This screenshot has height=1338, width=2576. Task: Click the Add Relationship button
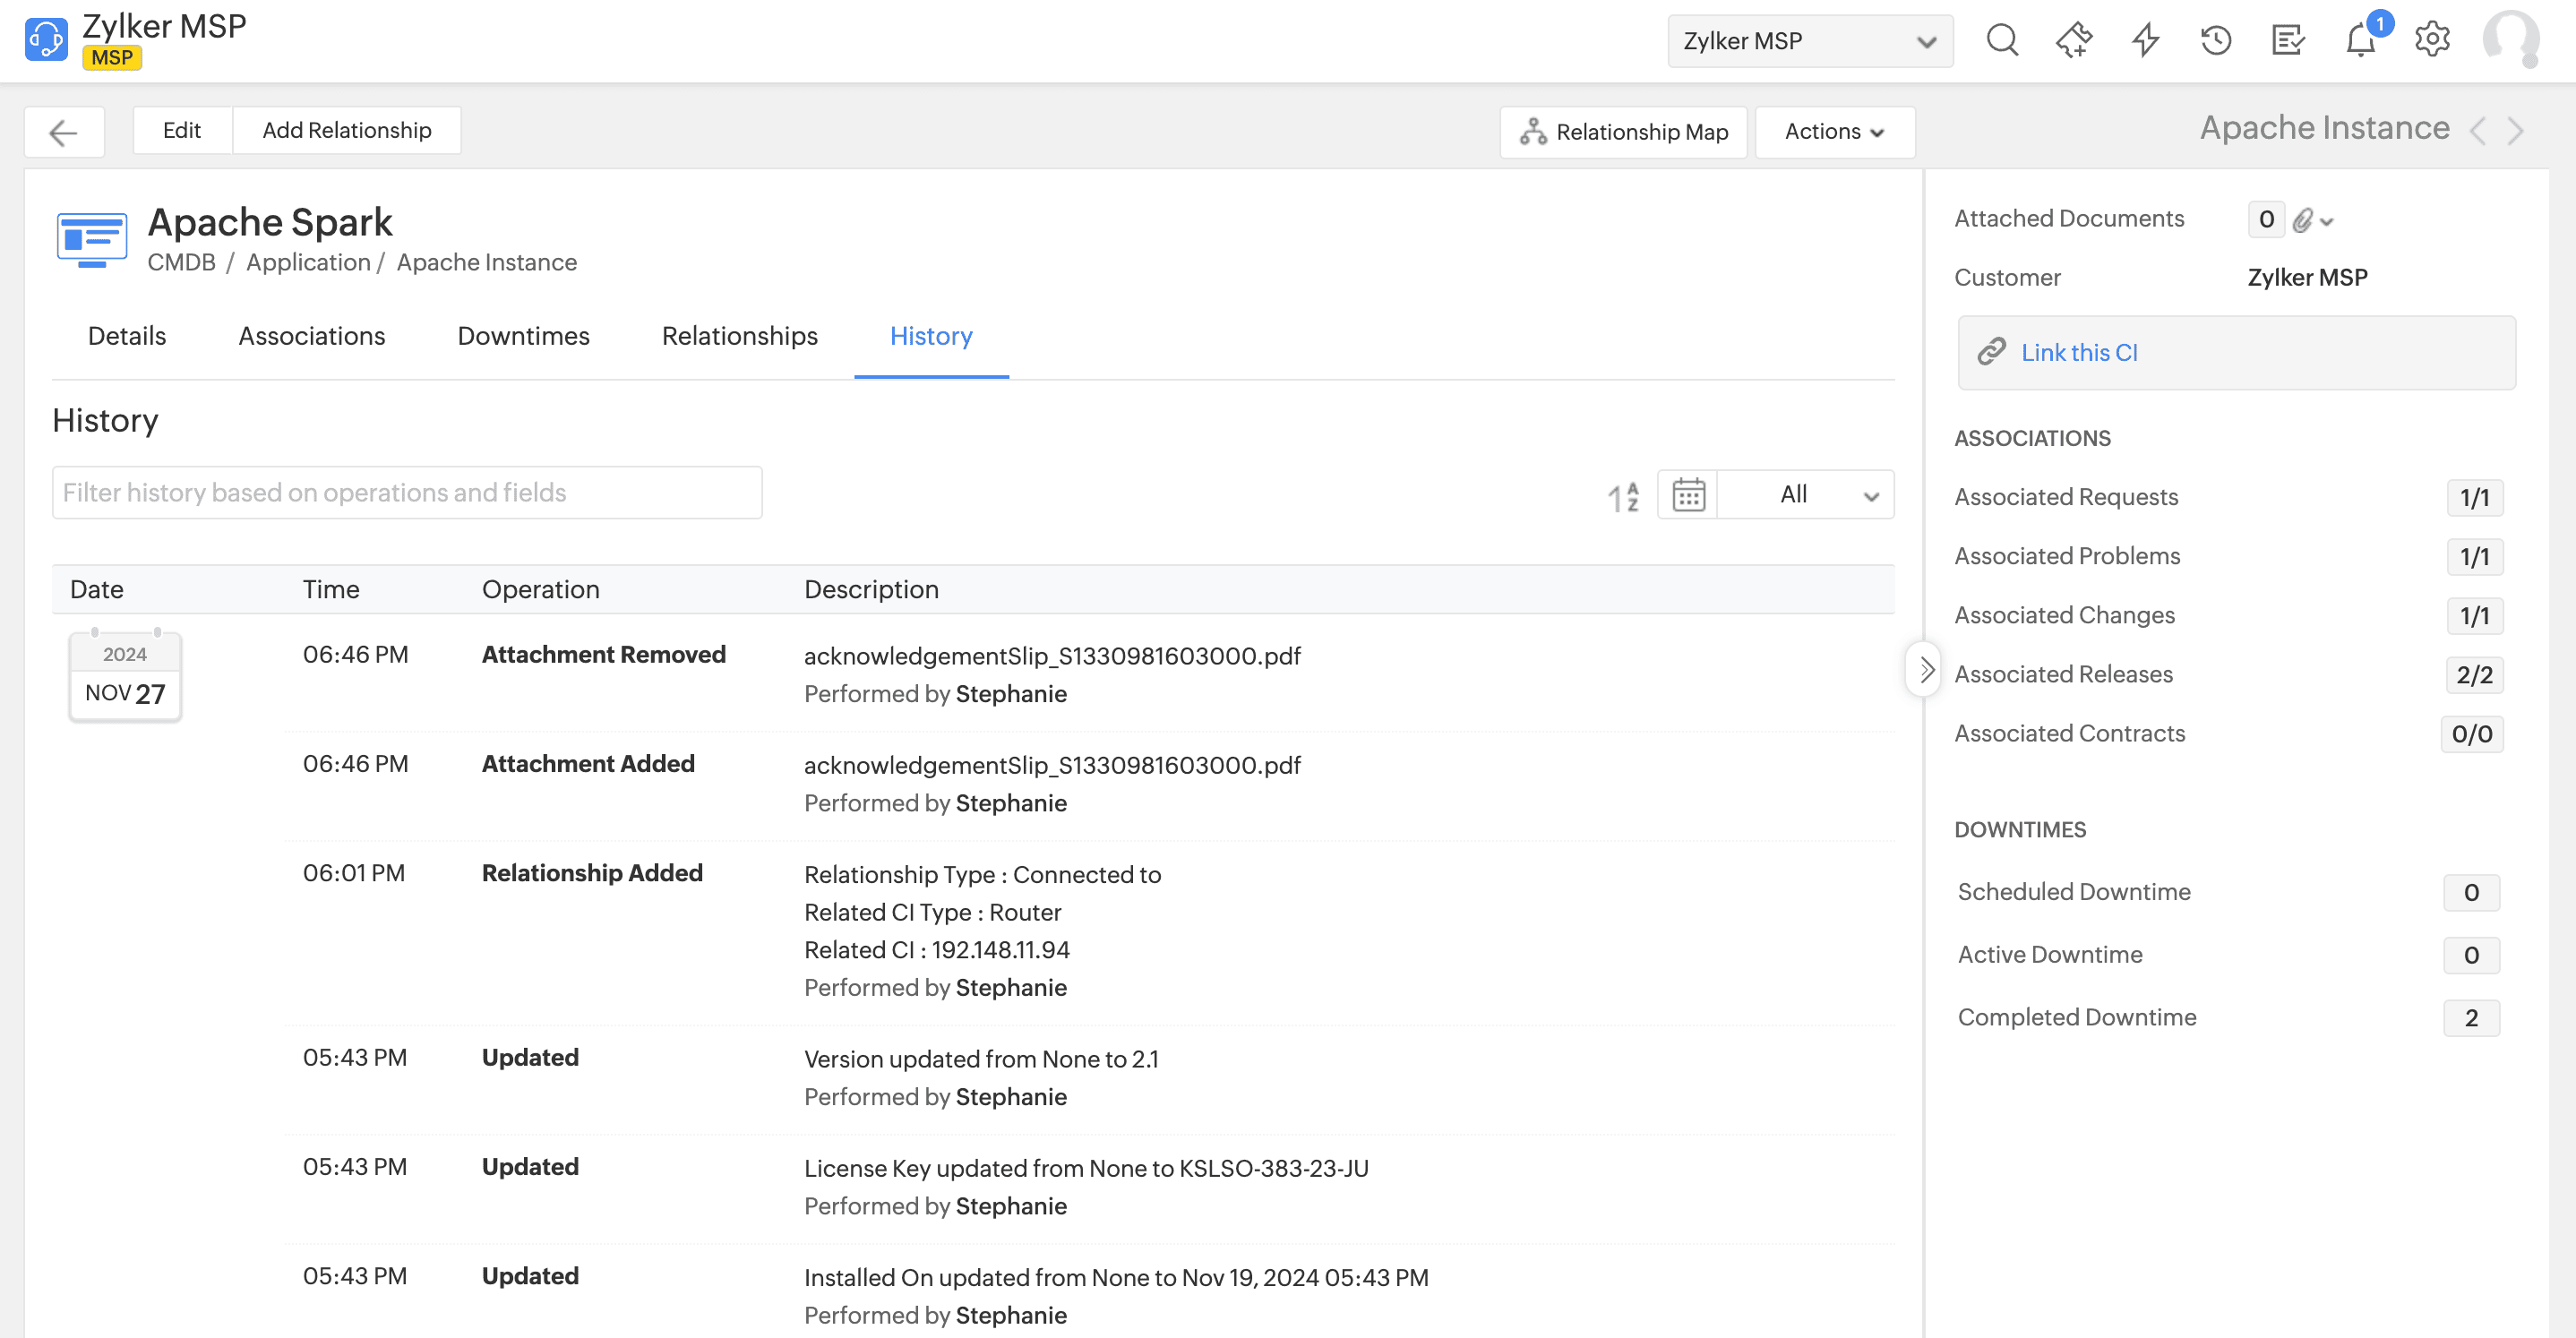coord(346,131)
